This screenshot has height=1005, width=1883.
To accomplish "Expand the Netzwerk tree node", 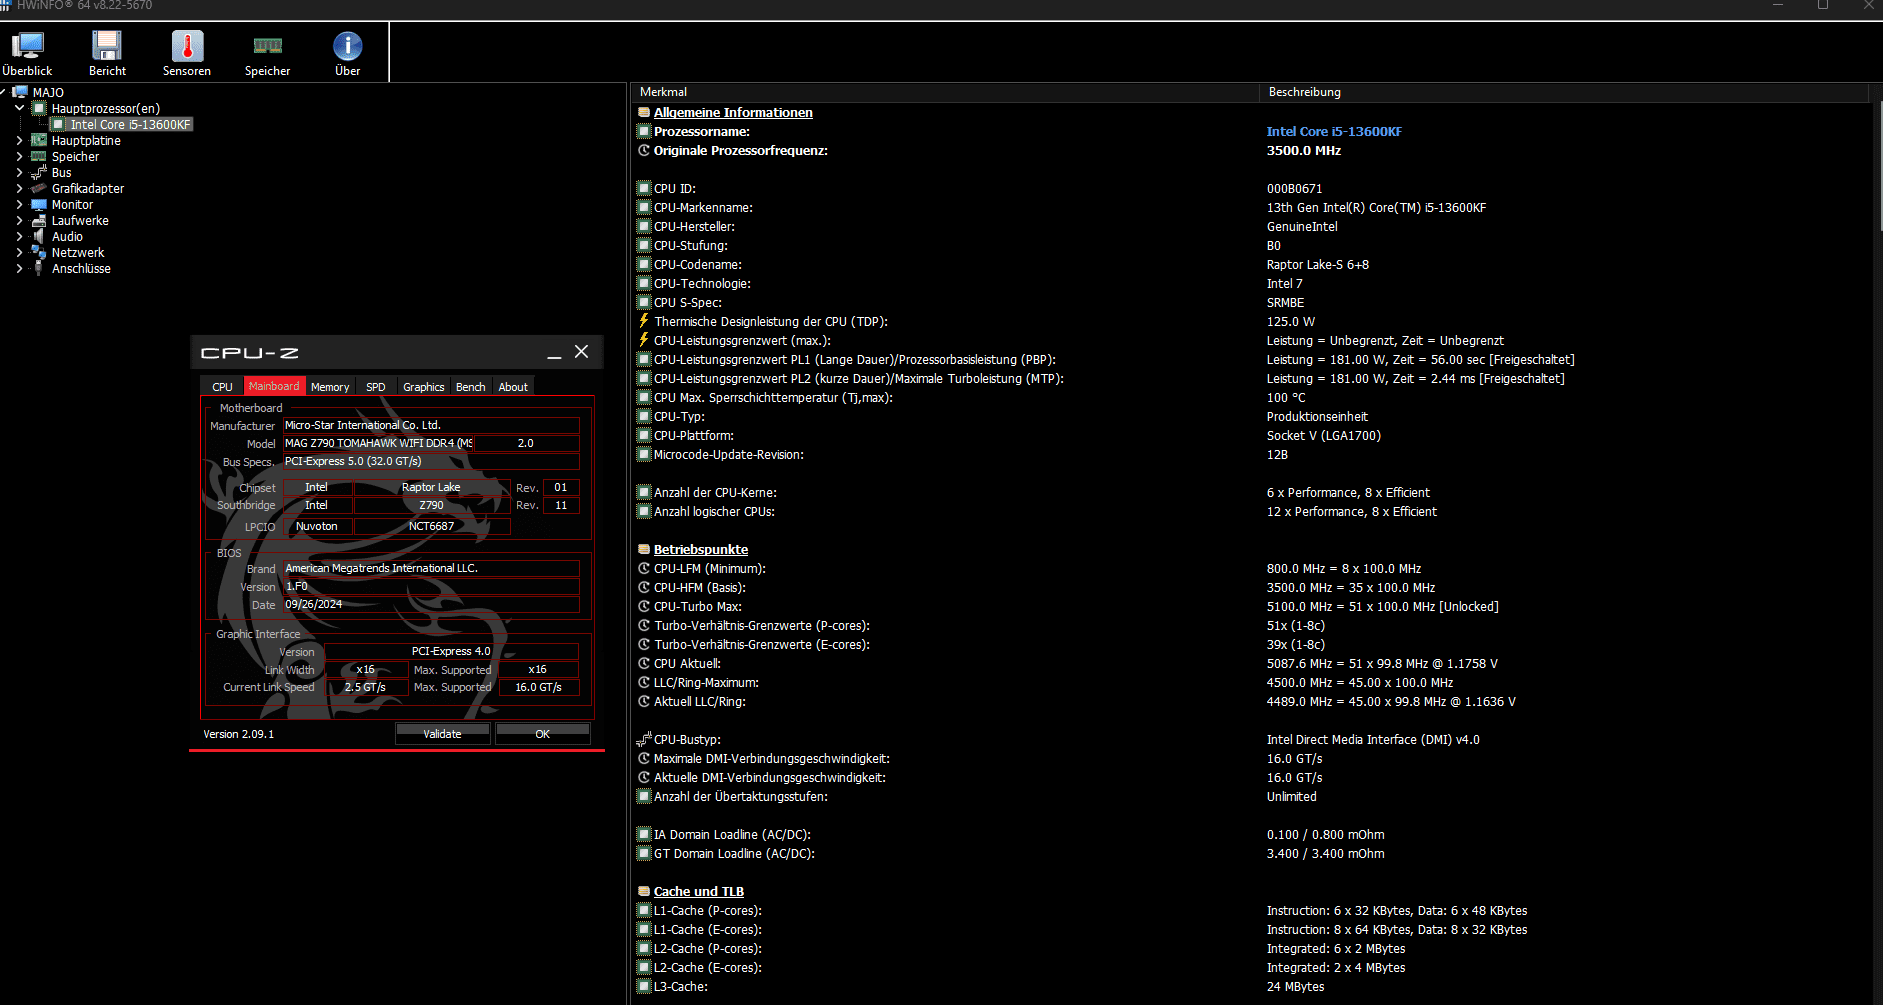I will coord(20,252).
